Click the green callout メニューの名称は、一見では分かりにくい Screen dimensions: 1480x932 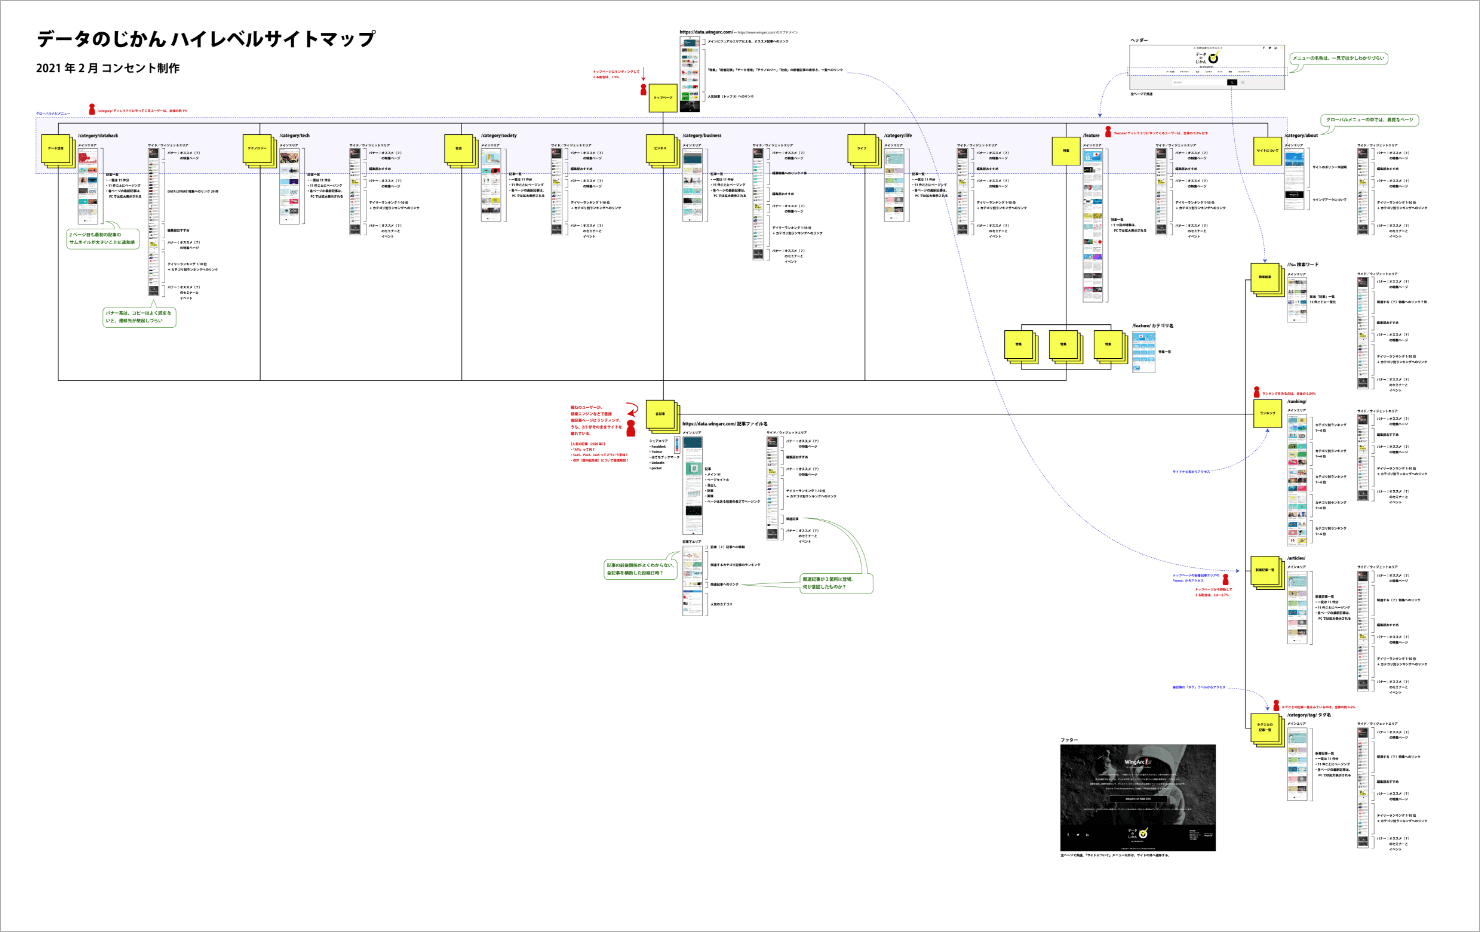coord(1338,58)
